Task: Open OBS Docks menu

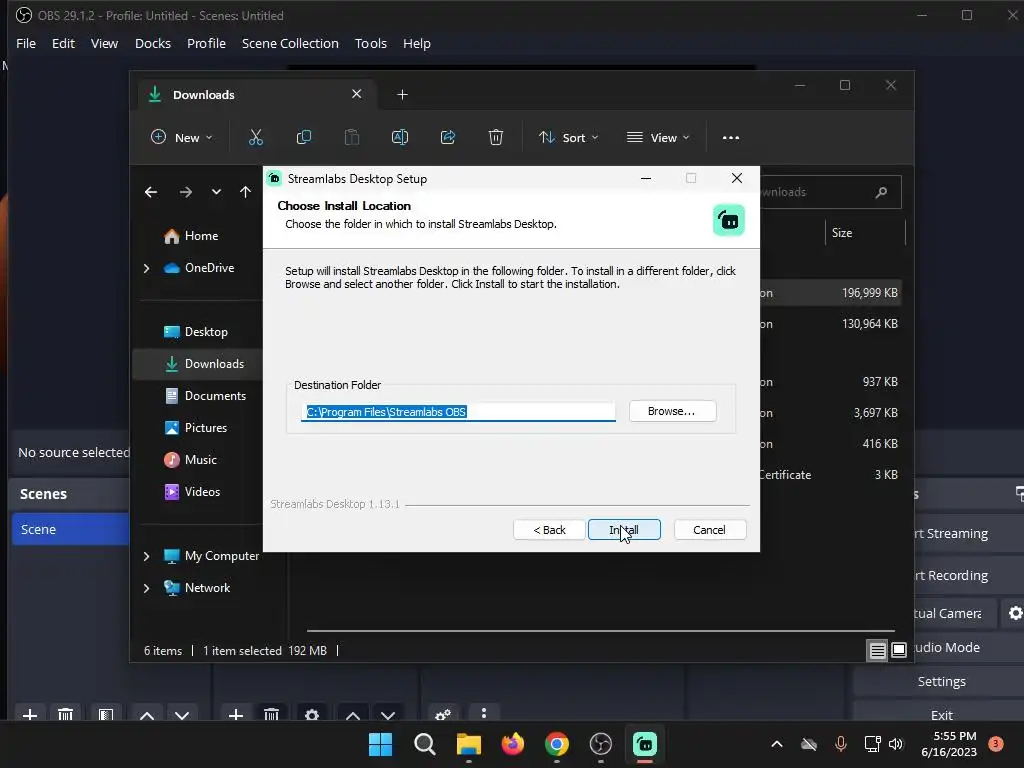Action: pyautogui.click(x=153, y=44)
